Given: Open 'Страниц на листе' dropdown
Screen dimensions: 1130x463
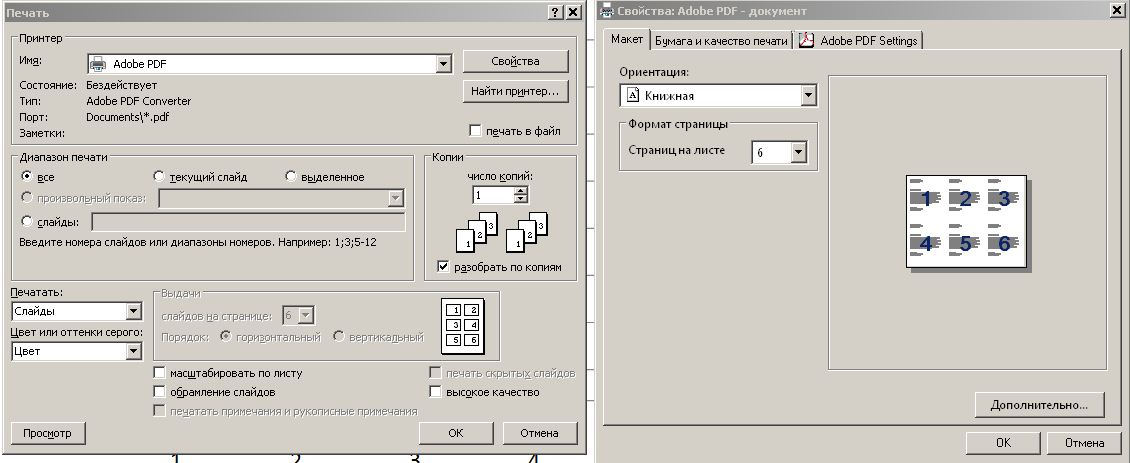Looking at the screenshot, I should click(x=797, y=153).
